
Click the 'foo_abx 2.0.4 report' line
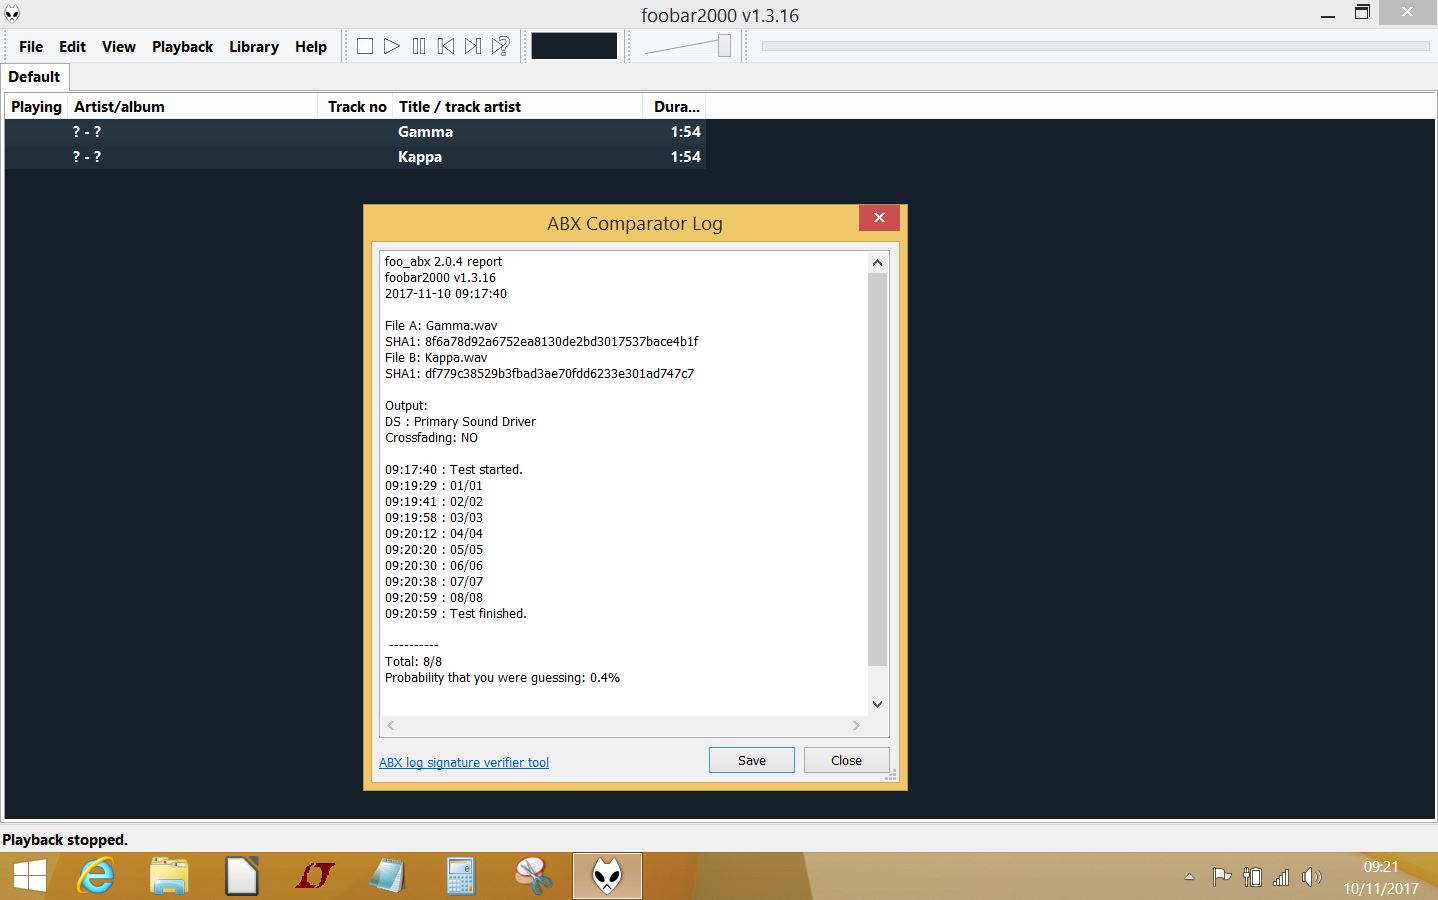[x=443, y=261]
